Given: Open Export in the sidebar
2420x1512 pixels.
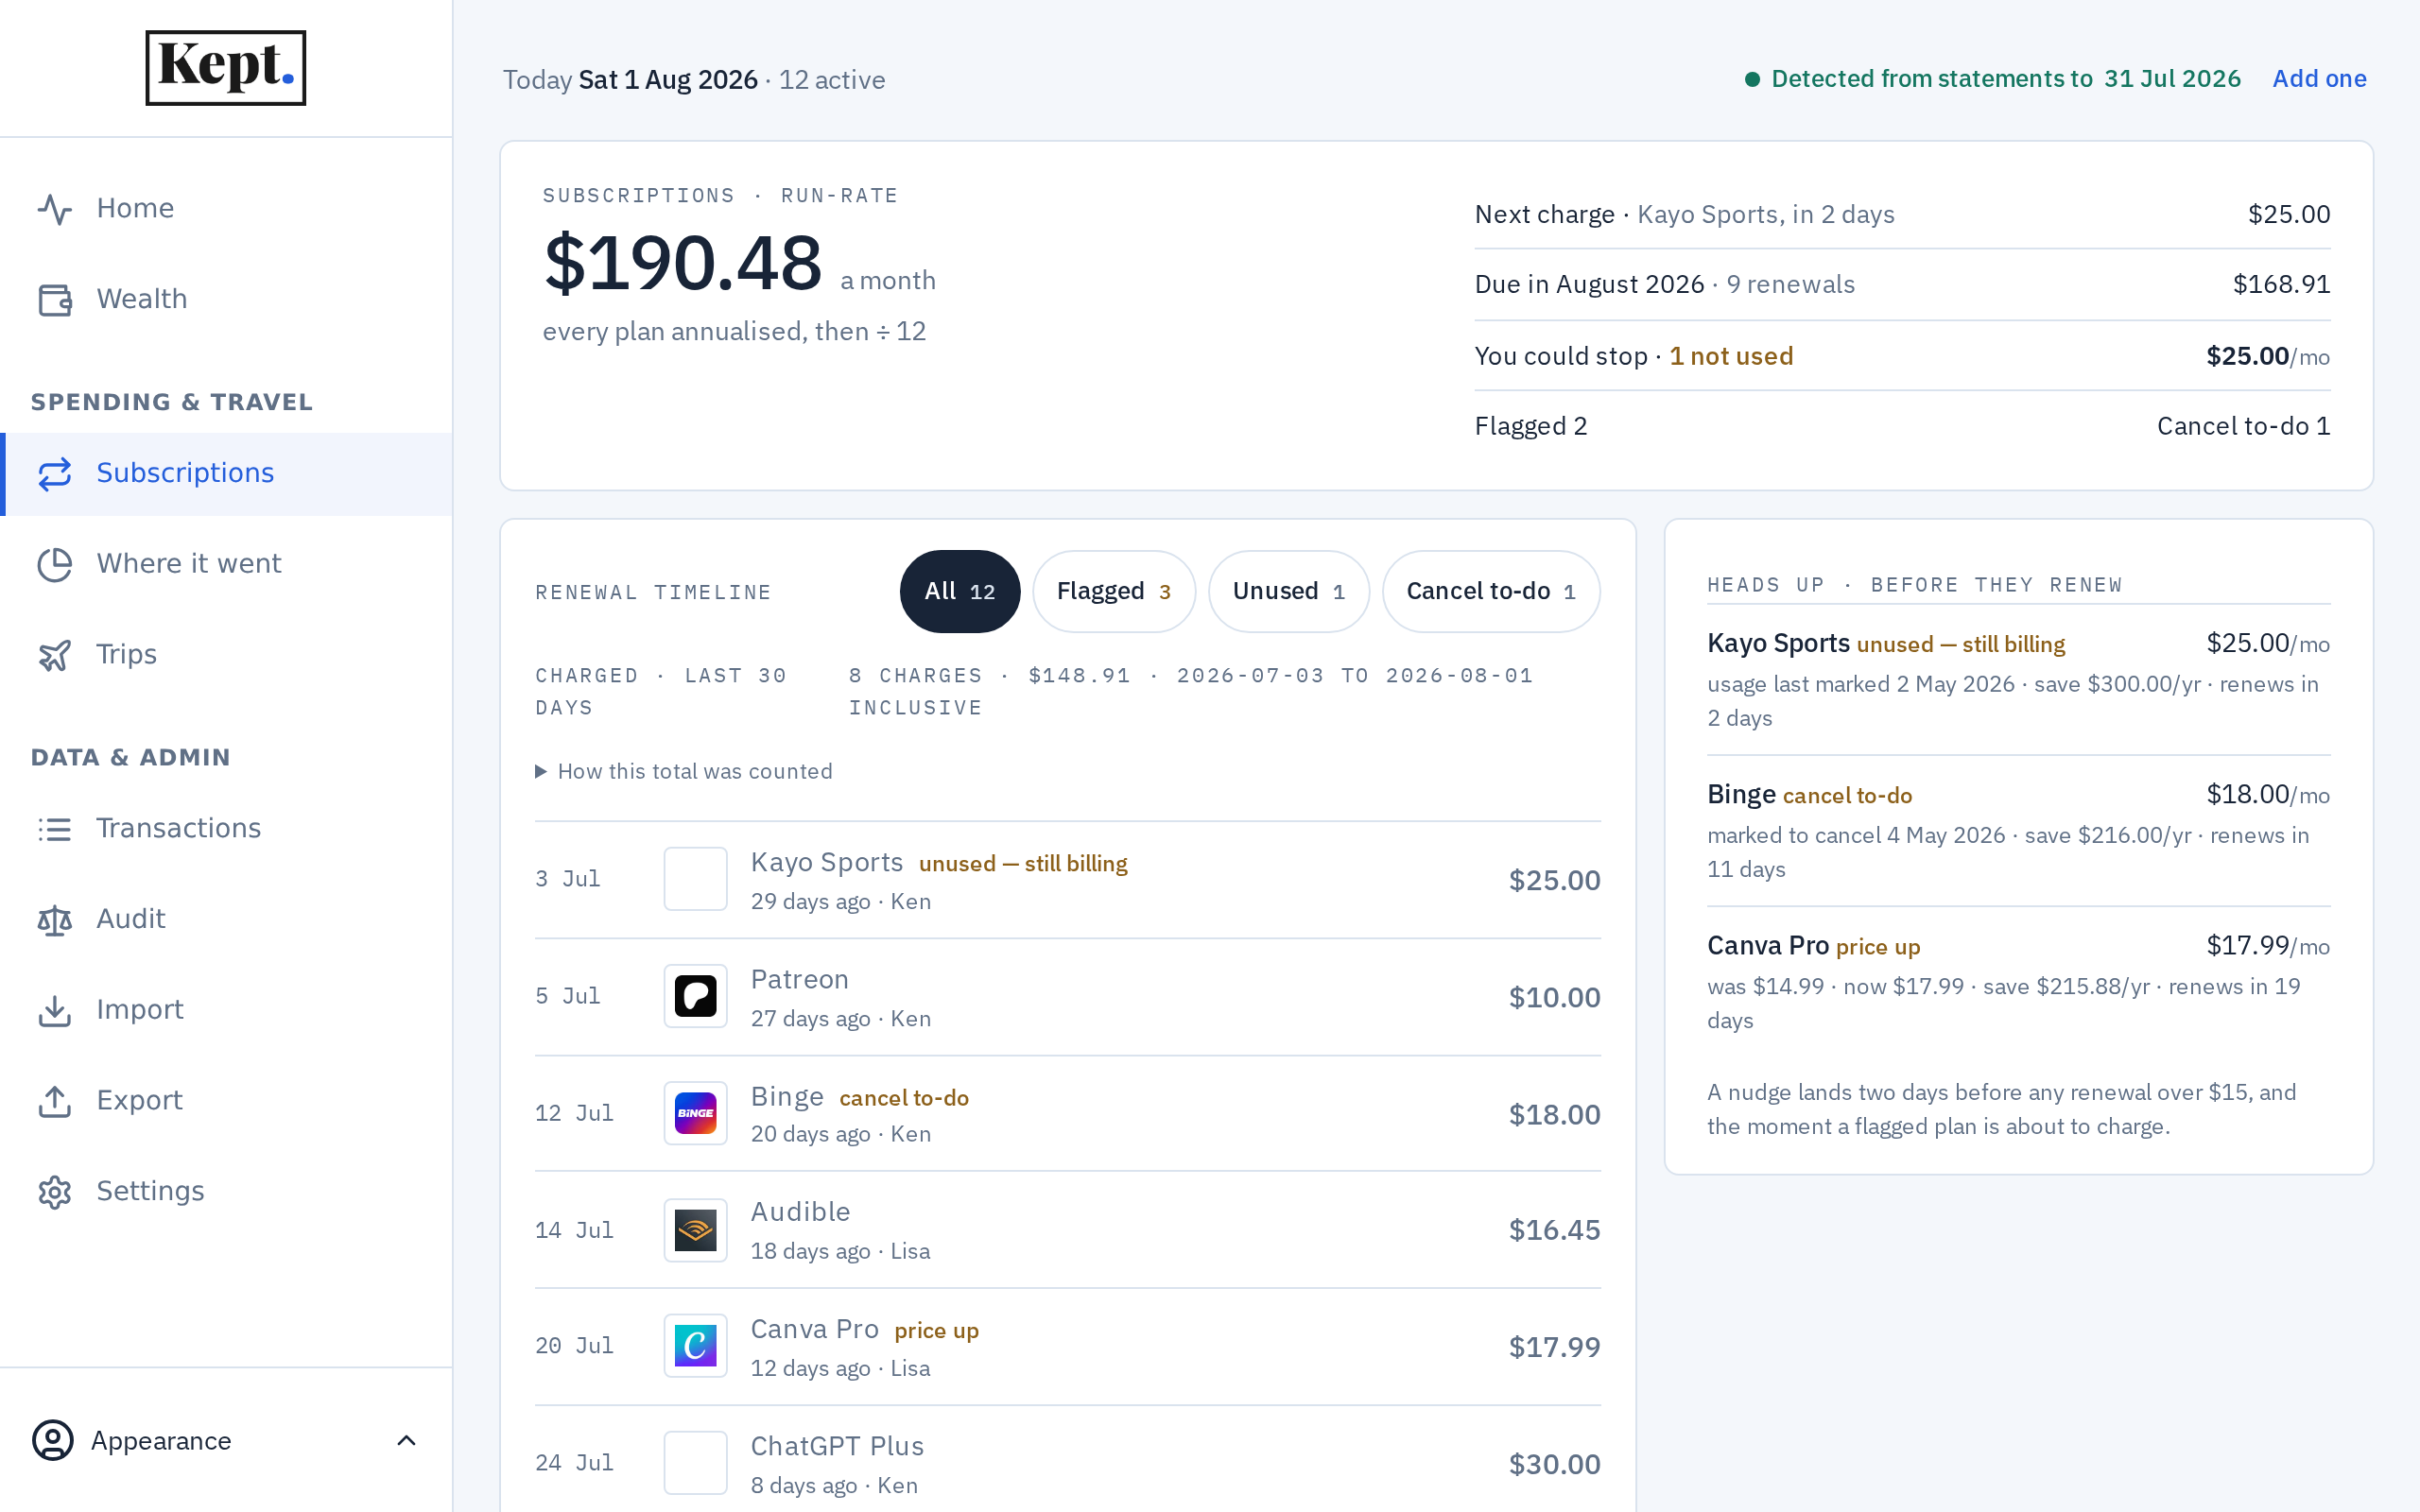Looking at the screenshot, I should (226, 1101).
